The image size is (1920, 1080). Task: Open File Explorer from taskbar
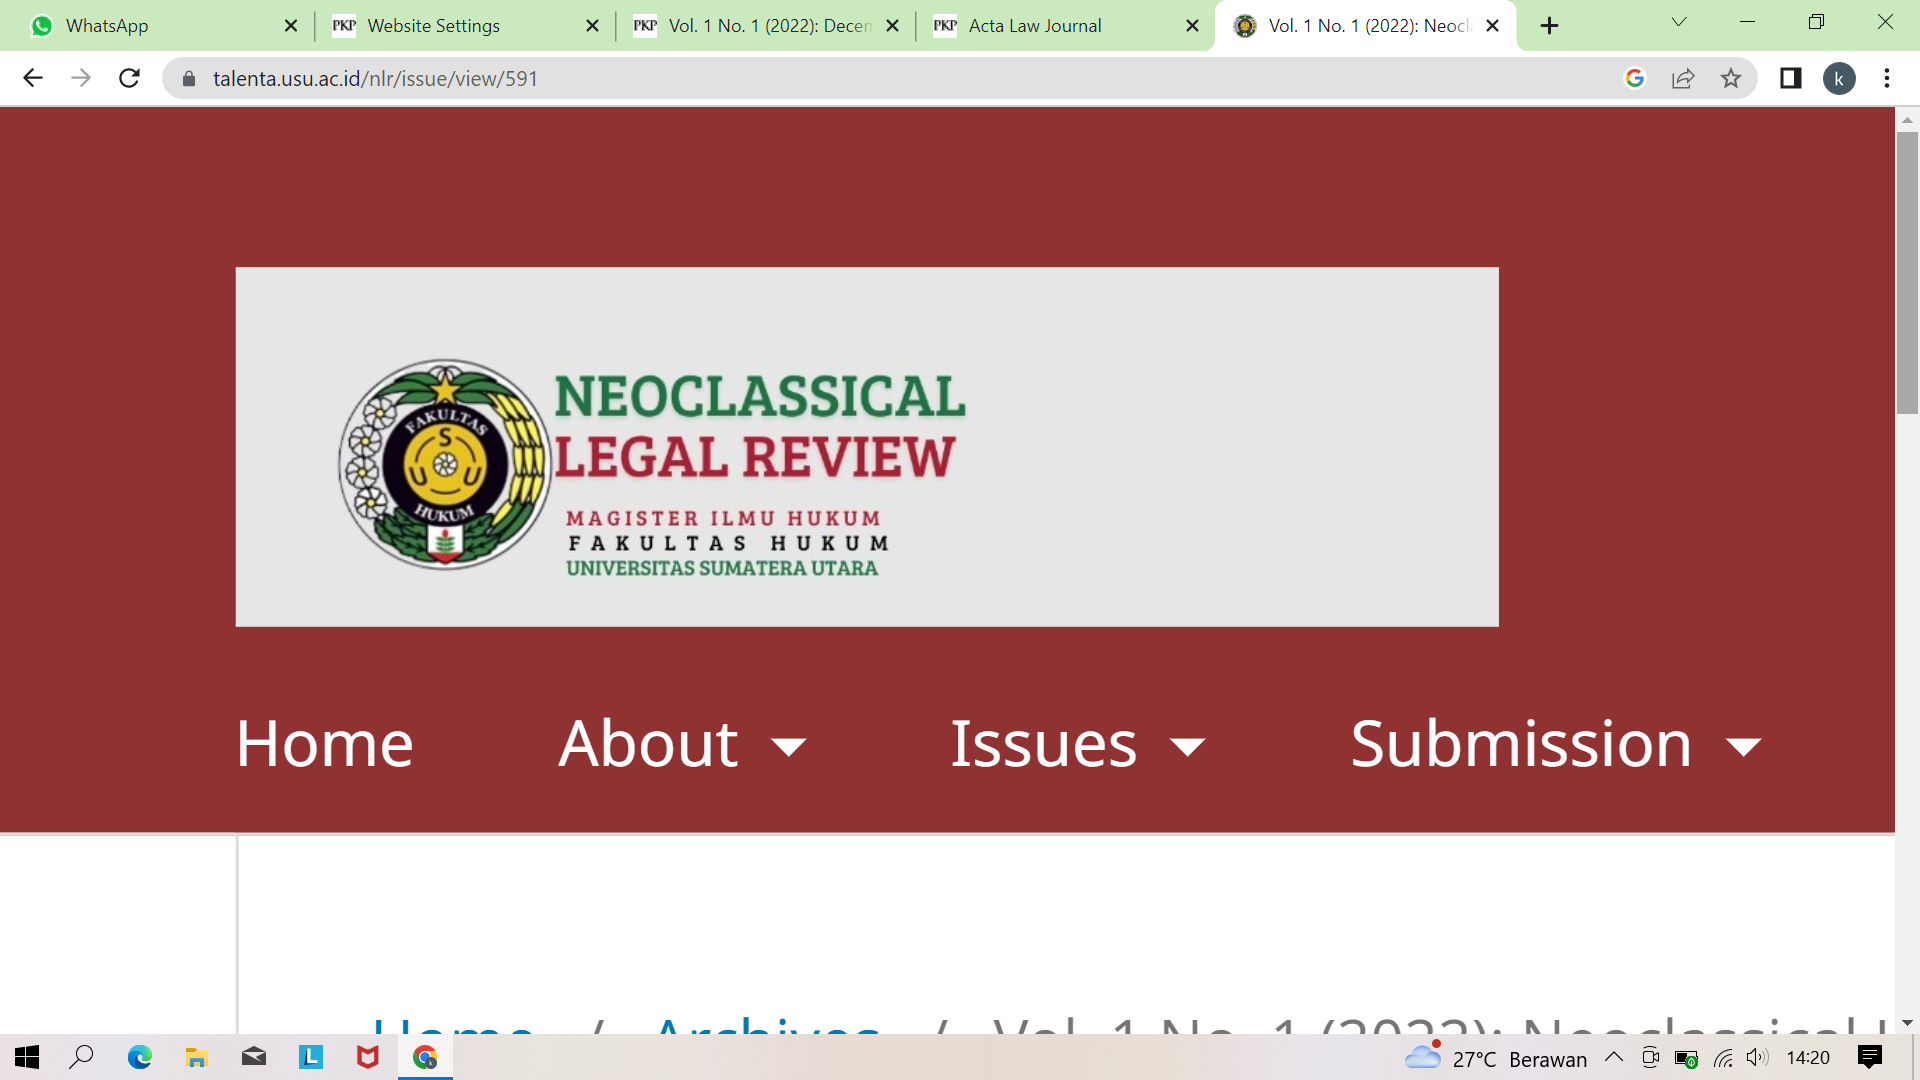[196, 1057]
